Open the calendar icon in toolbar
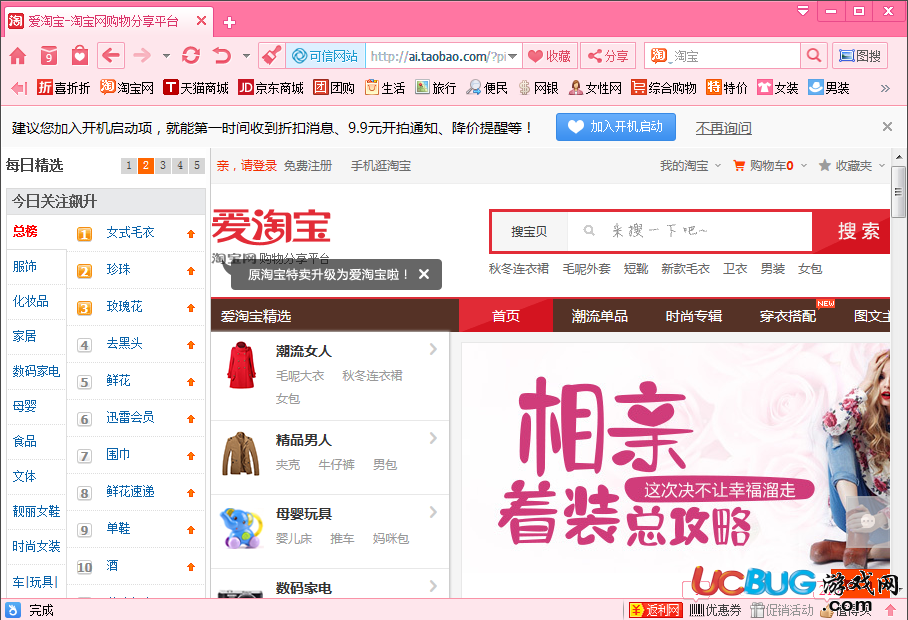 point(49,56)
